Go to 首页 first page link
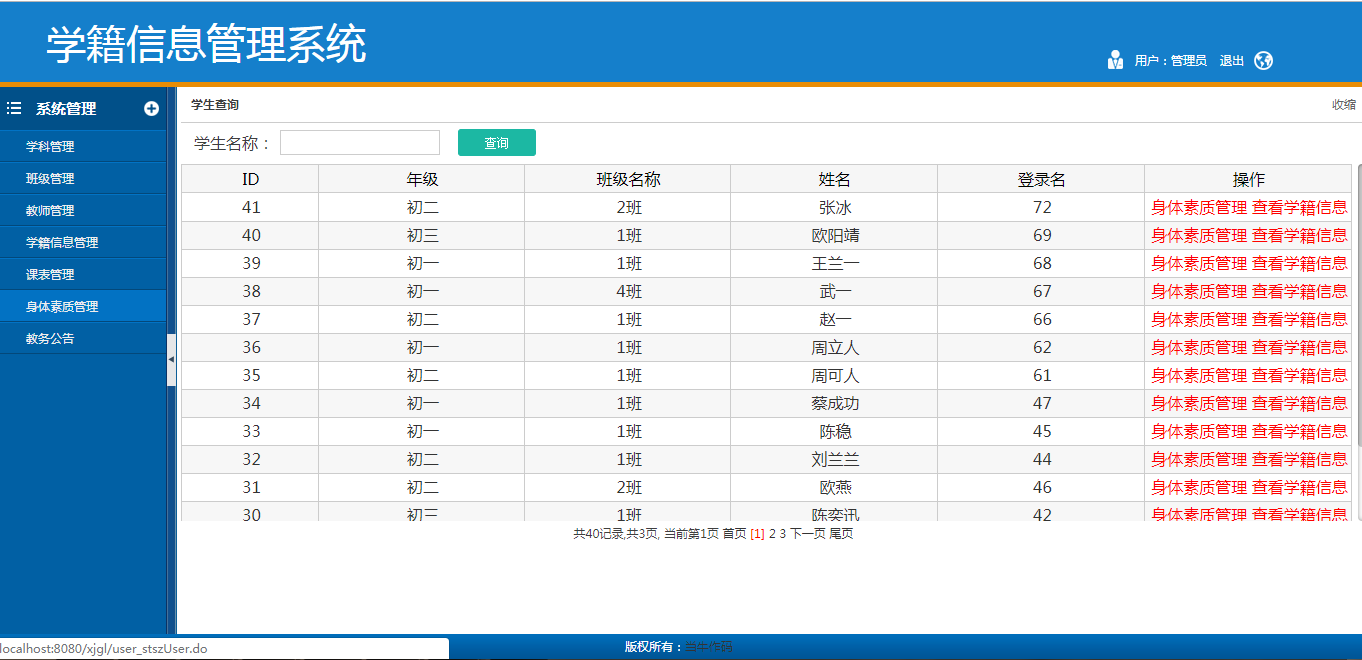This screenshot has height=660, width=1362. point(734,534)
